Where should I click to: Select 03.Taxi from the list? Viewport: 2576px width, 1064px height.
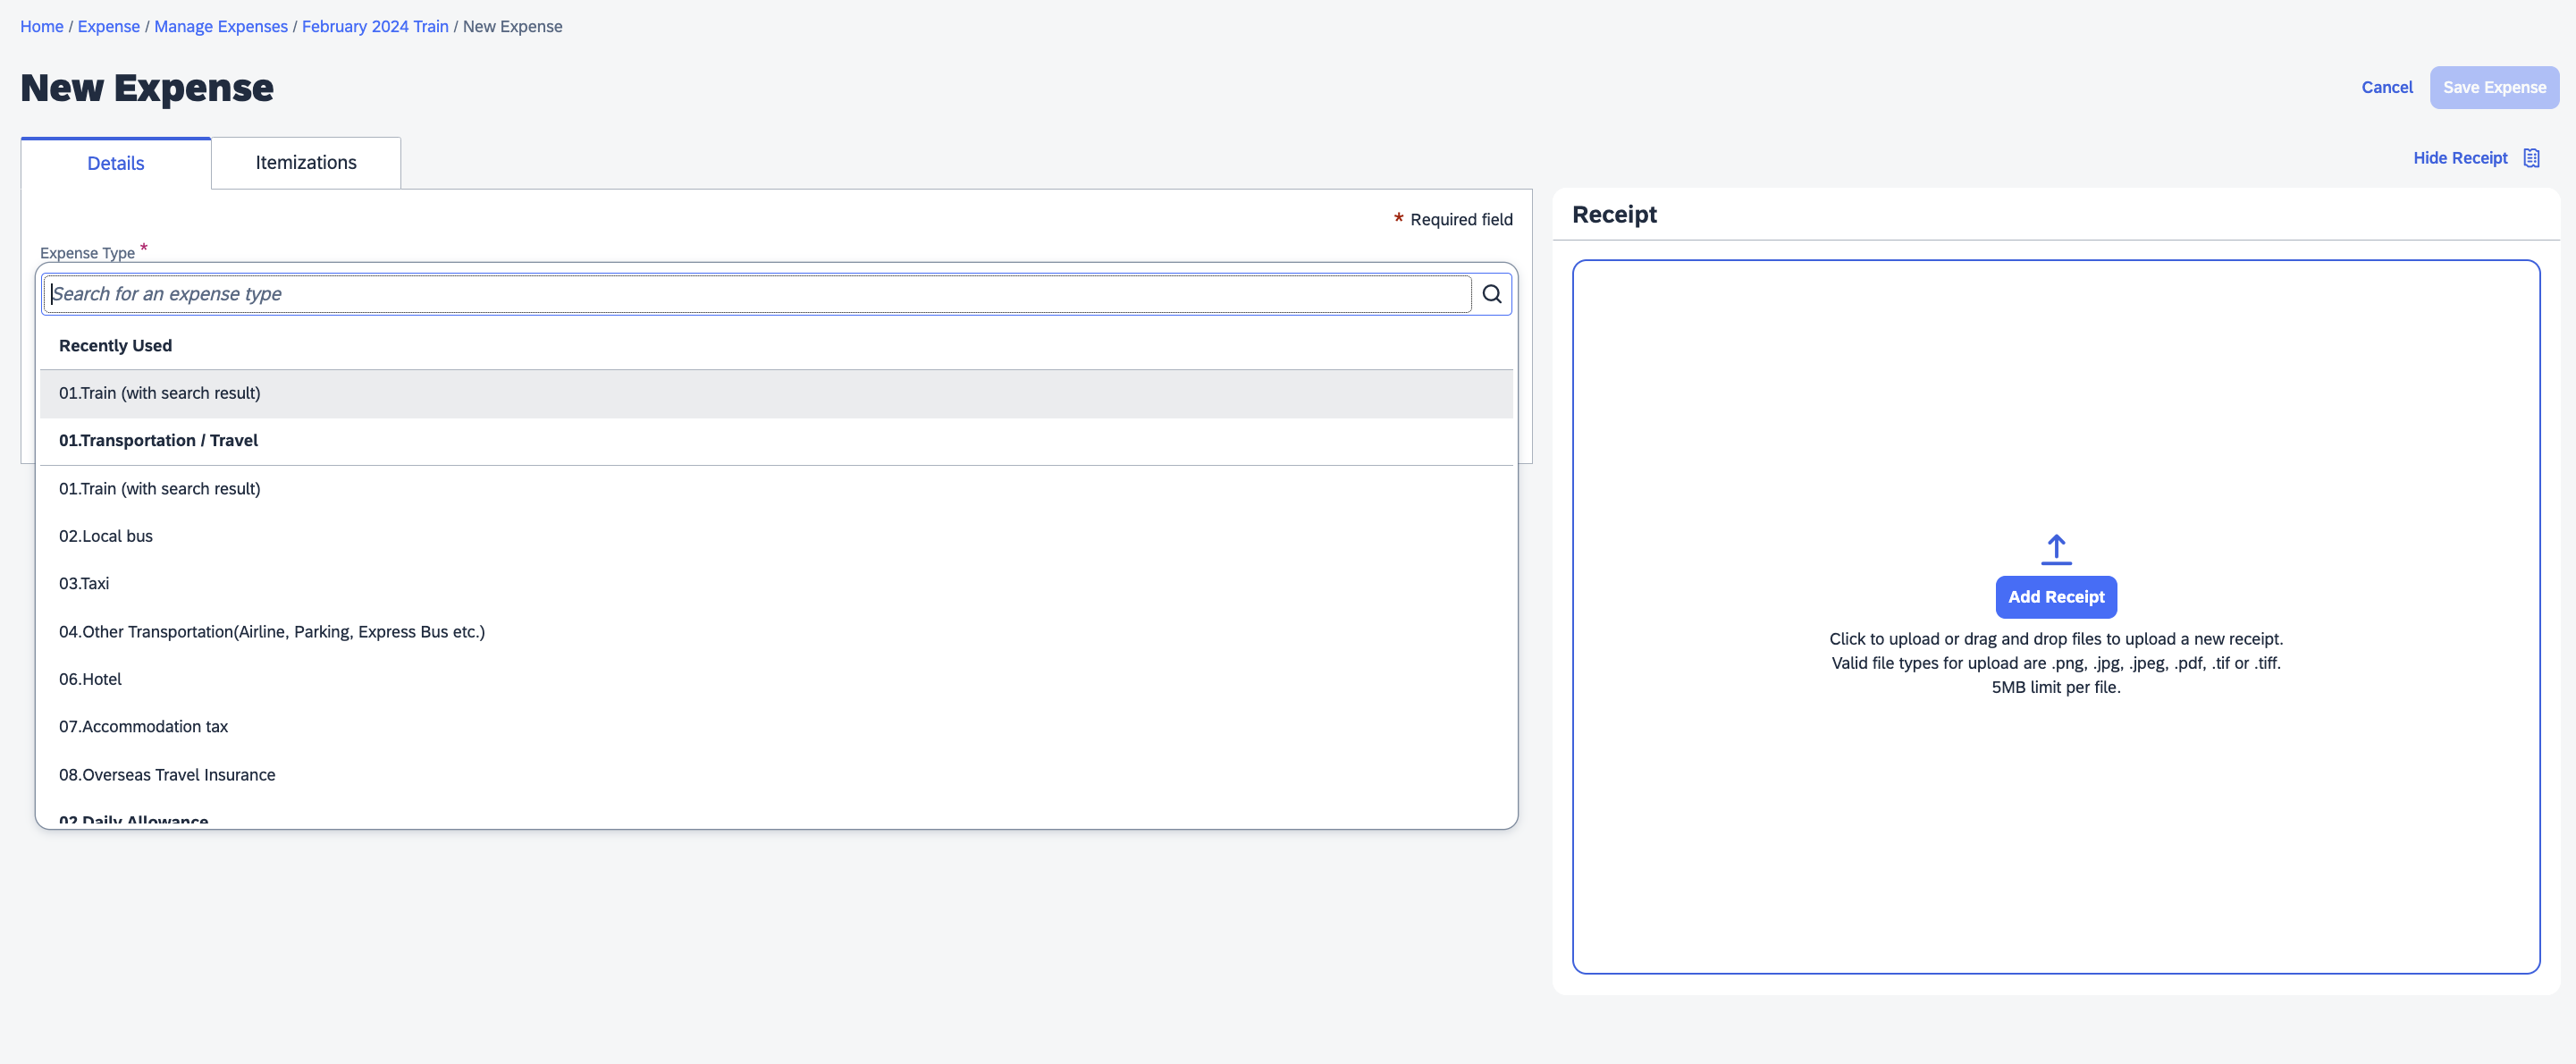click(84, 583)
